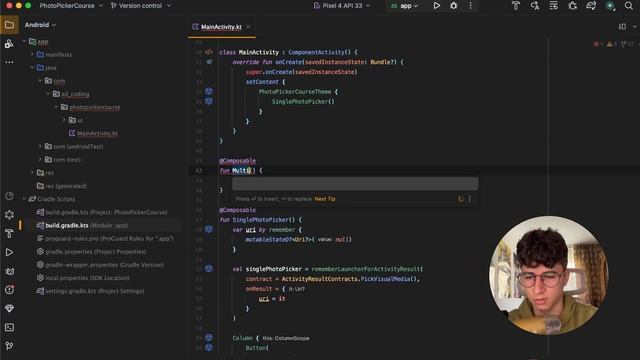This screenshot has height=360, width=640.
Task: Open build.gradle.kts (Project: PhotoPickerCourse)
Action: click(102, 212)
